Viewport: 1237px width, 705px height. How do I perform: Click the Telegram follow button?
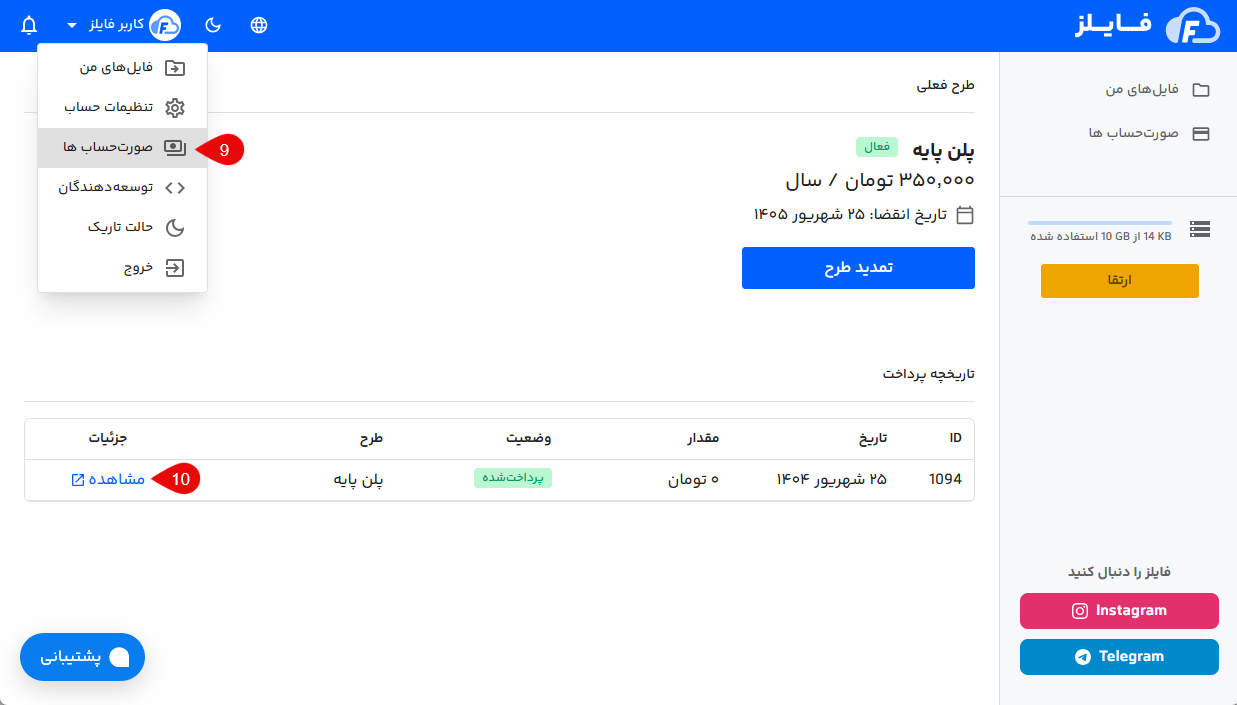1119,656
